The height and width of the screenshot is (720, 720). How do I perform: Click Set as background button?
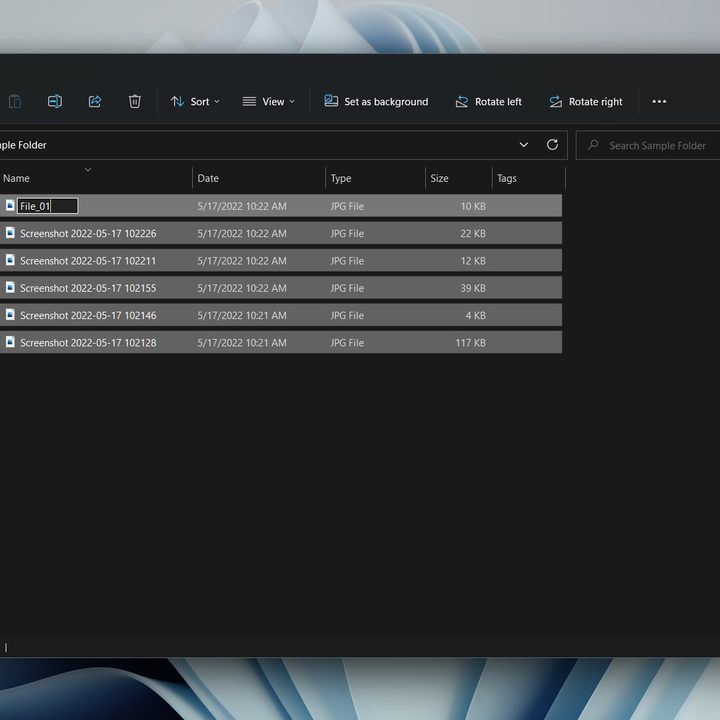(x=376, y=101)
